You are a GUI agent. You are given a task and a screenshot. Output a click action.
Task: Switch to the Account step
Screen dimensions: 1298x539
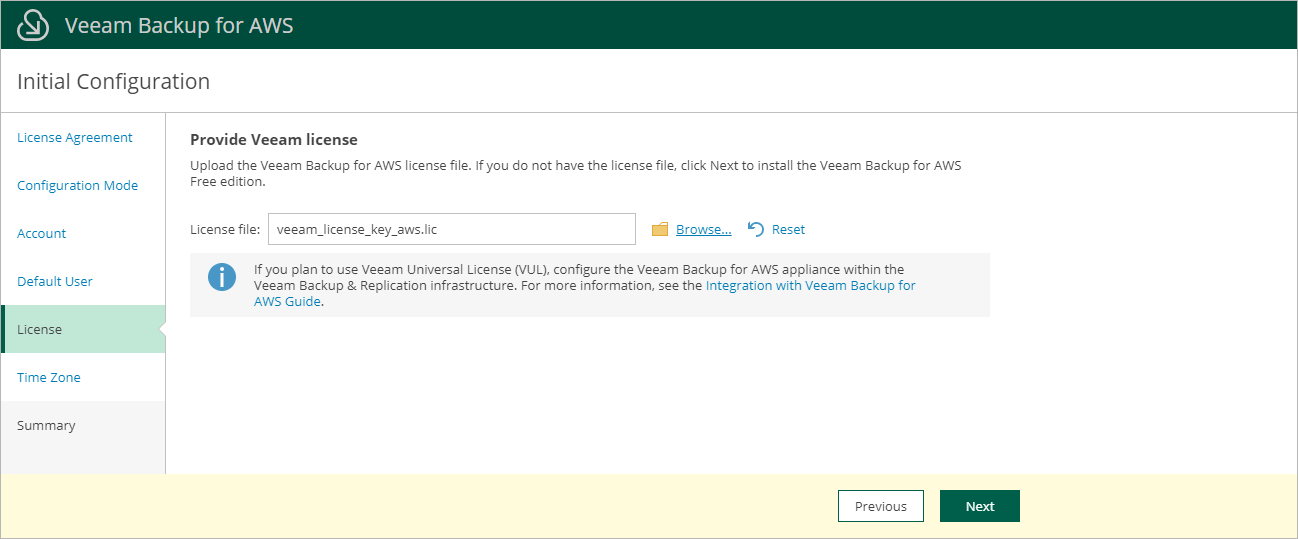coord(42,234)
